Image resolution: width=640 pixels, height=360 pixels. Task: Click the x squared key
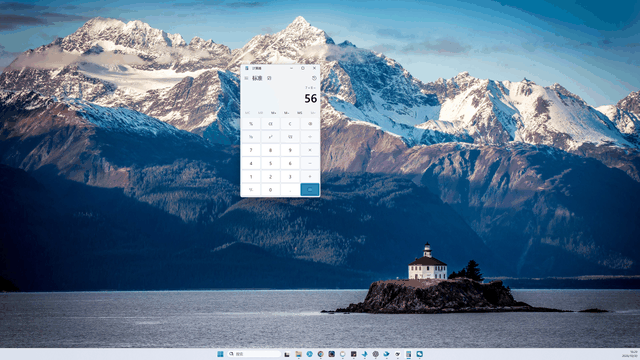(270, 137)
